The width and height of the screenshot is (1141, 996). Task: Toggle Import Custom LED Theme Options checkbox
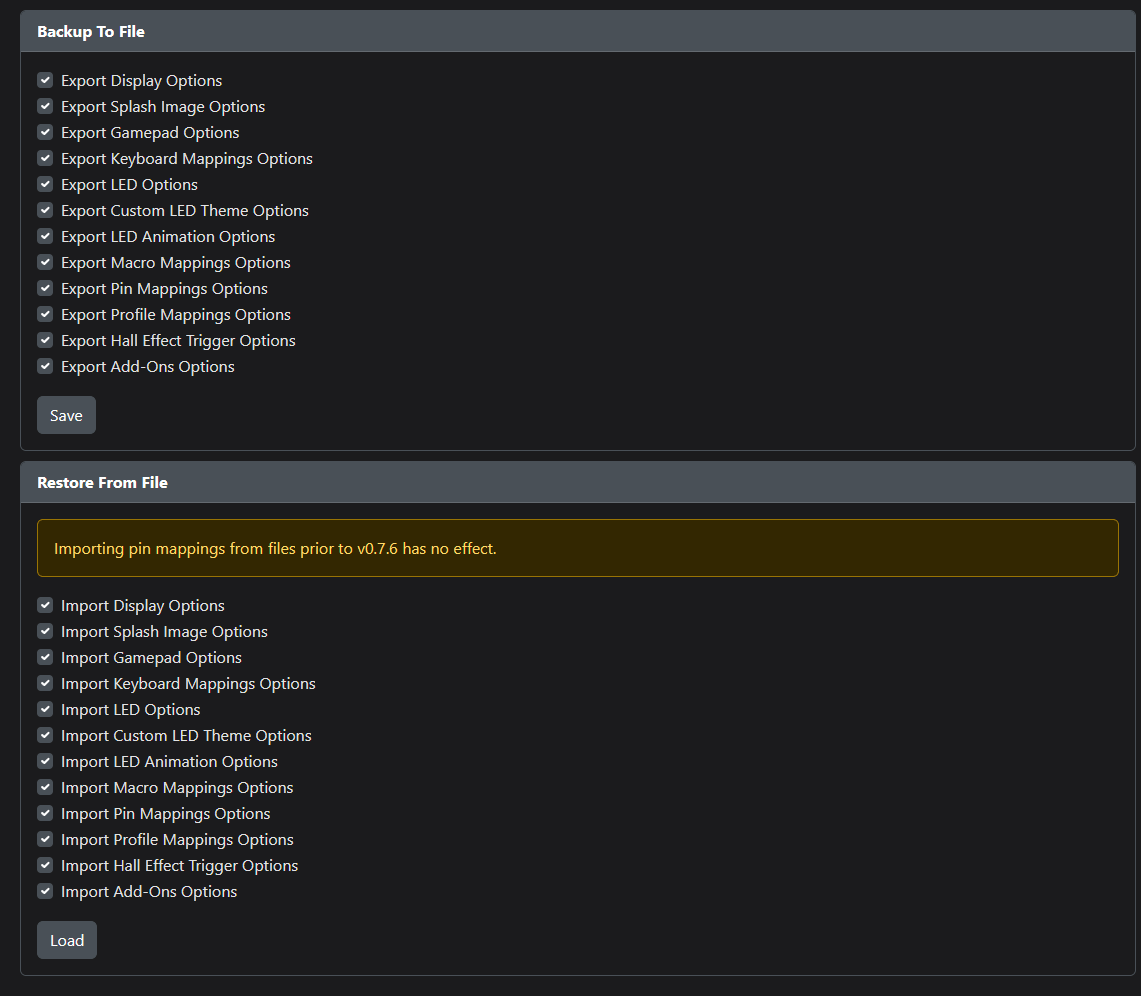point(45,736)
